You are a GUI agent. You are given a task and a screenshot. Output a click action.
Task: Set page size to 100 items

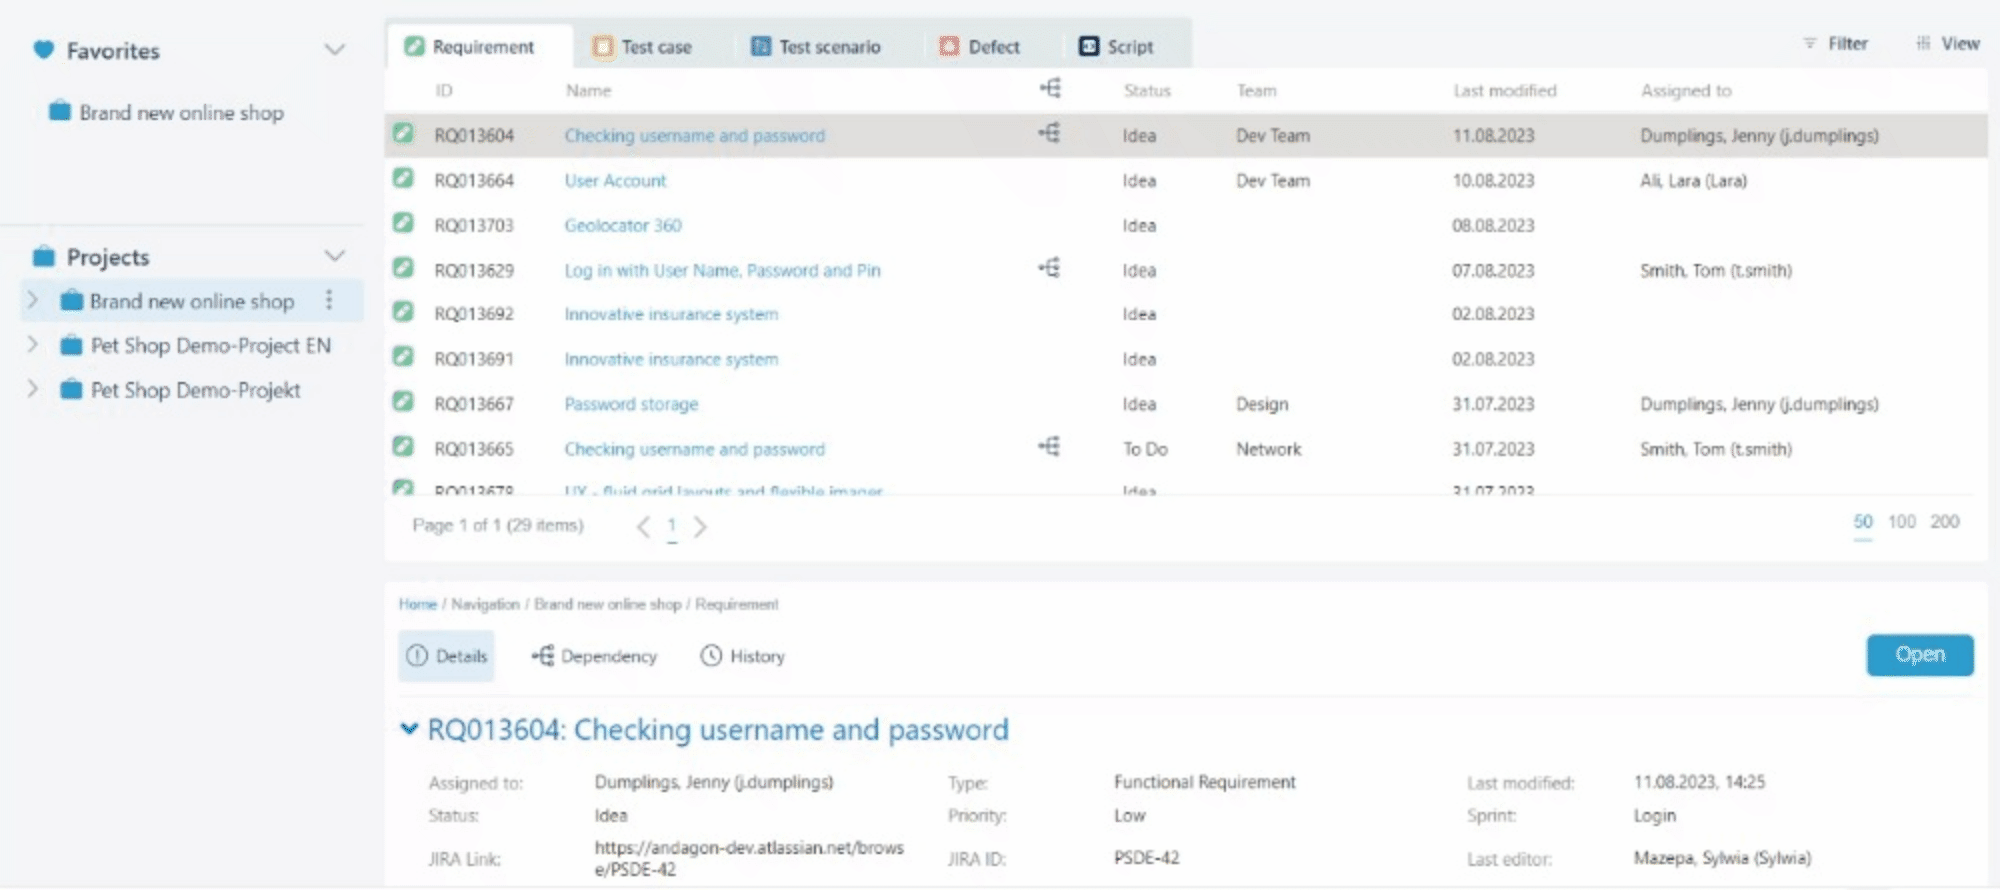point(1901,522)
